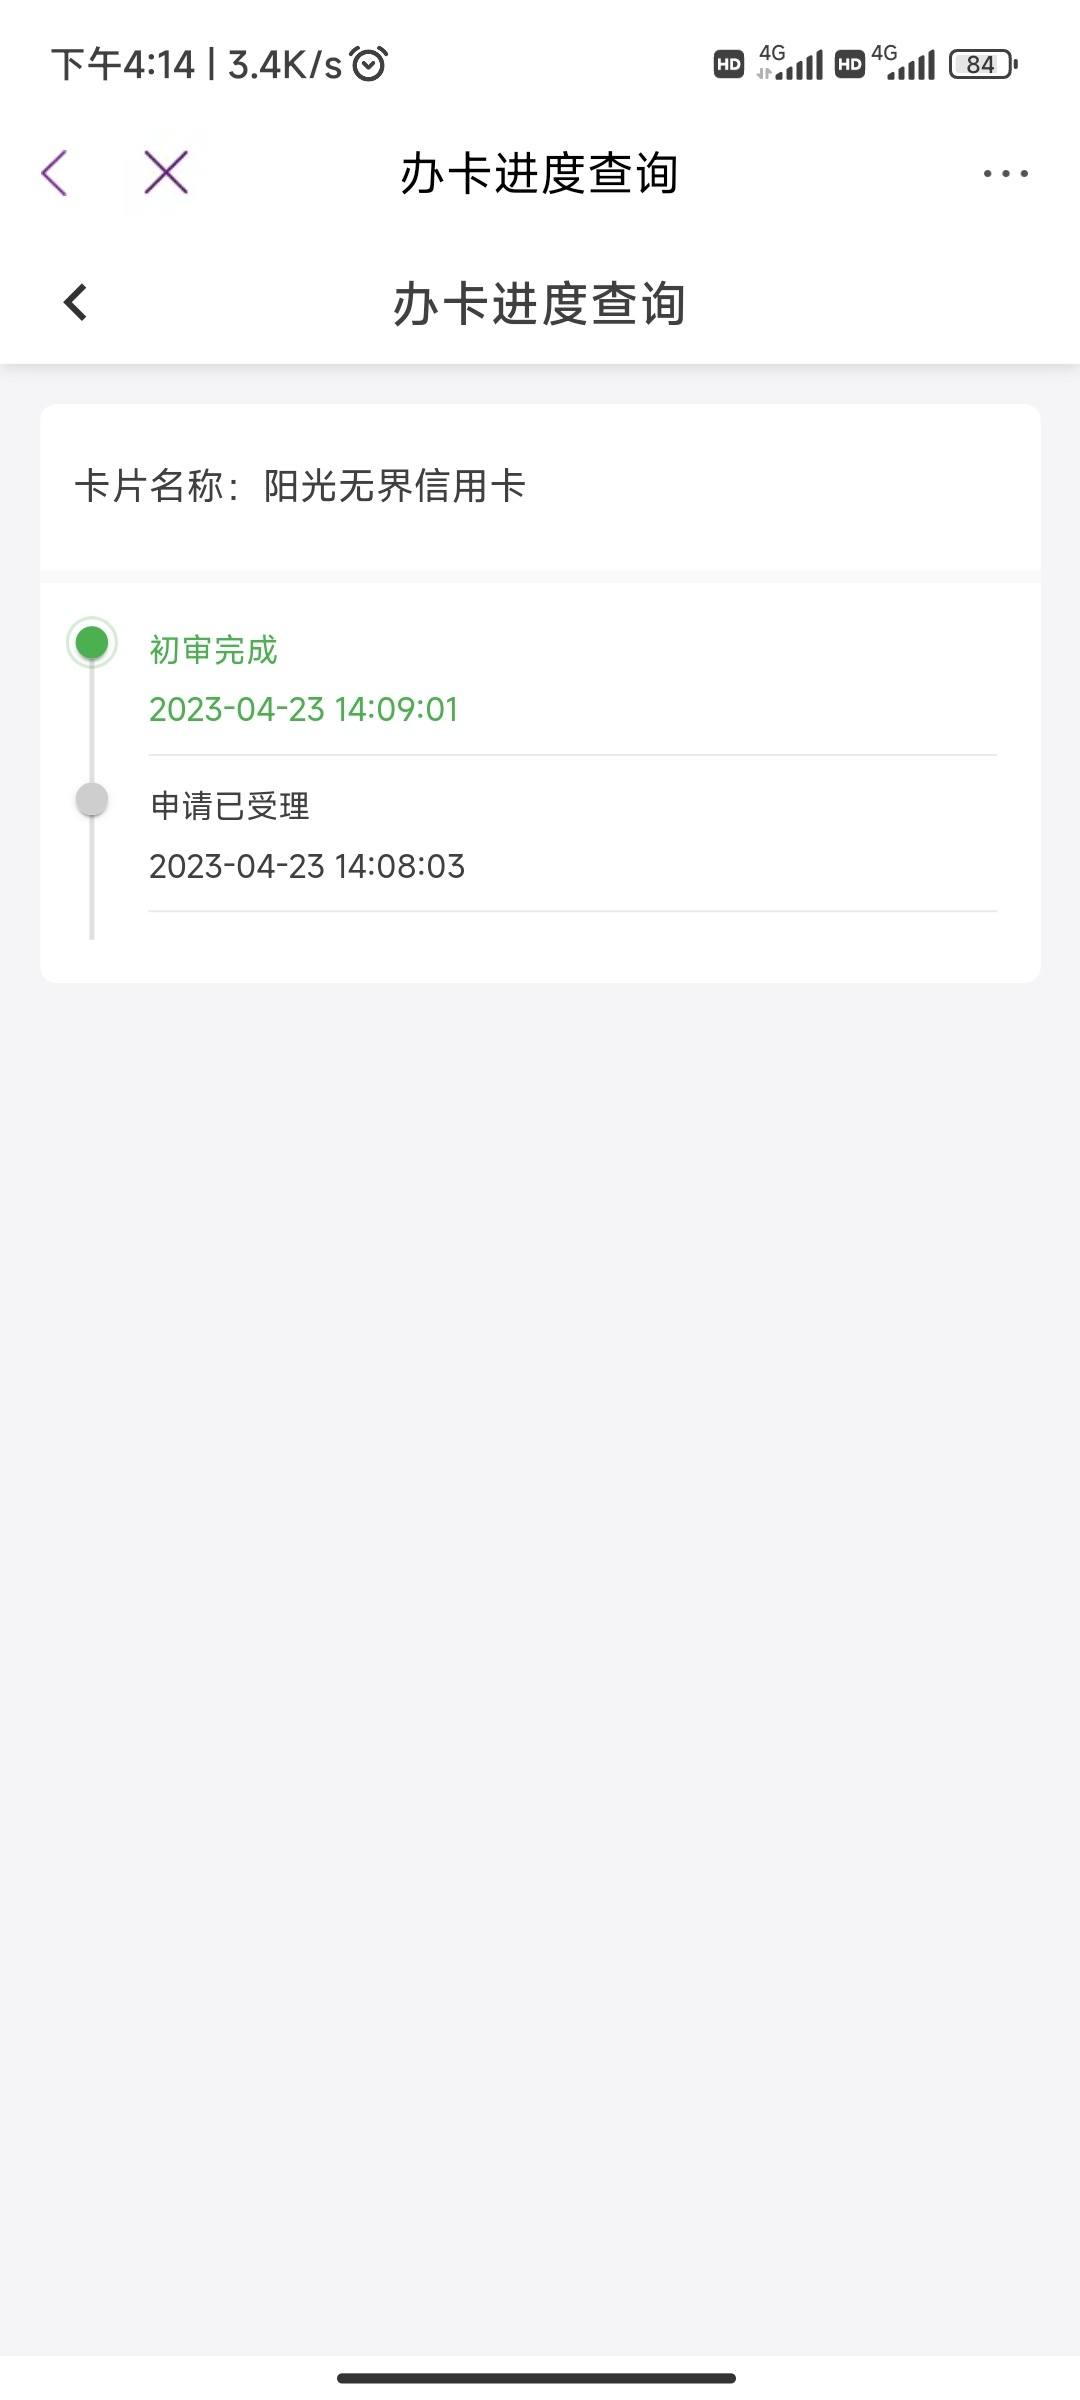Tap the purple back arrow icon
This screenshot has width=1080, height=2400.
click(55, 173)
